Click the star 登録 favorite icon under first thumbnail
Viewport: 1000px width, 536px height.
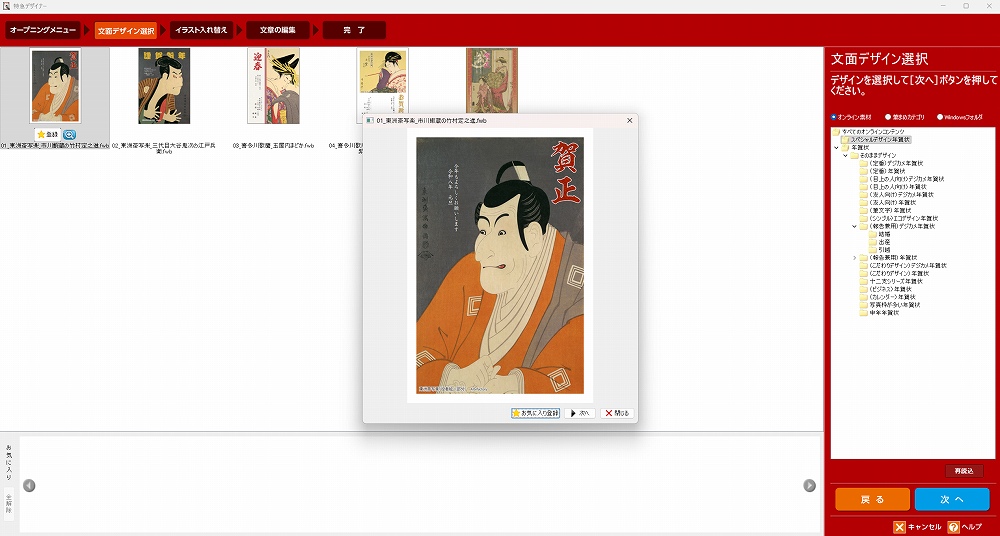click(47, 134)
